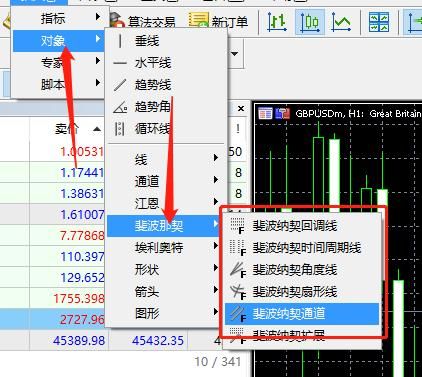The height and width of the screenshot is (377, 422).
Task: Click the horizontal line icon beside 水平线
Action: pos(120,63)
